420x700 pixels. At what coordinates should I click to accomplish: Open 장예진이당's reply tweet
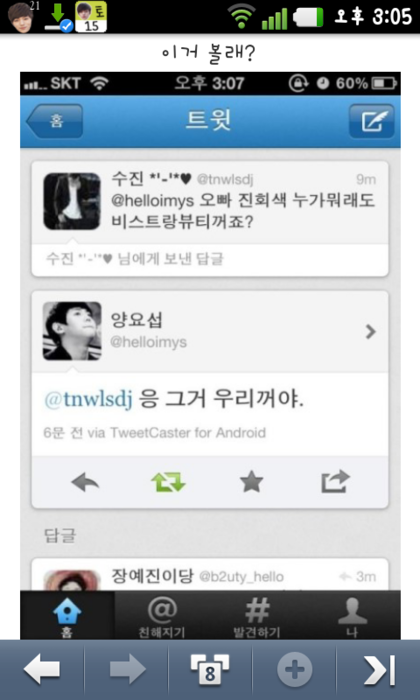pyautogui.click(x=210, y=575)
